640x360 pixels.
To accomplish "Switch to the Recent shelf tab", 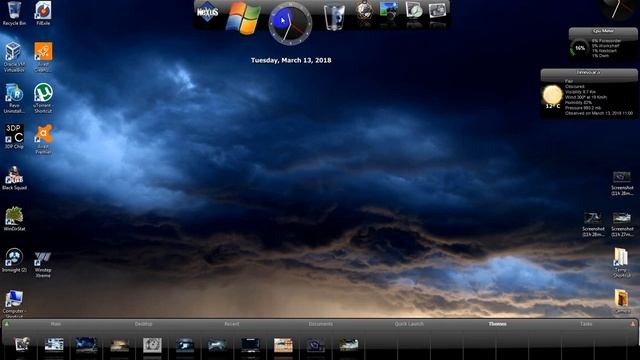I will tap(231, 324).
